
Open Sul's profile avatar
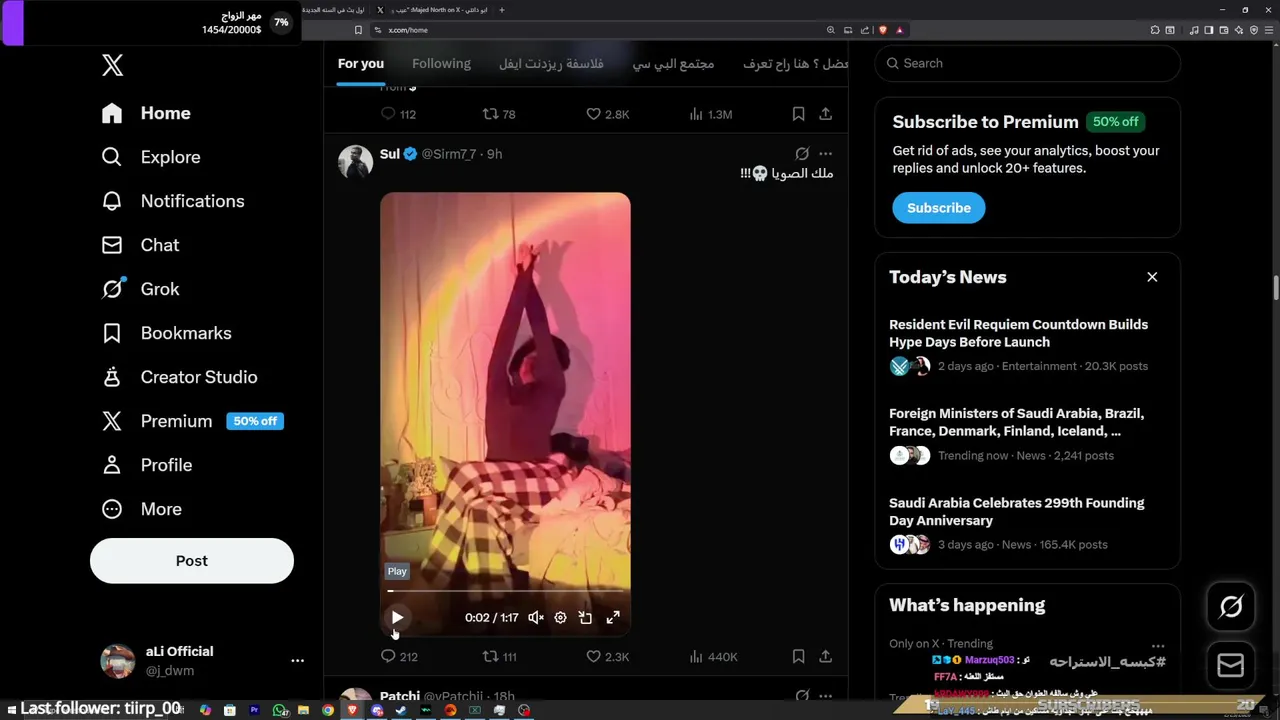point(355,161)
